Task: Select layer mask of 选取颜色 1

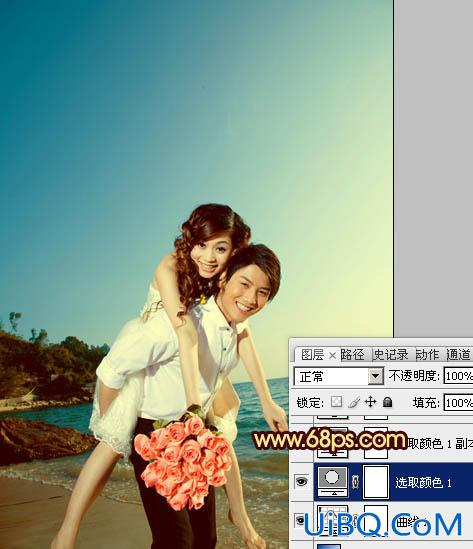Action: (x=376, y=481)
